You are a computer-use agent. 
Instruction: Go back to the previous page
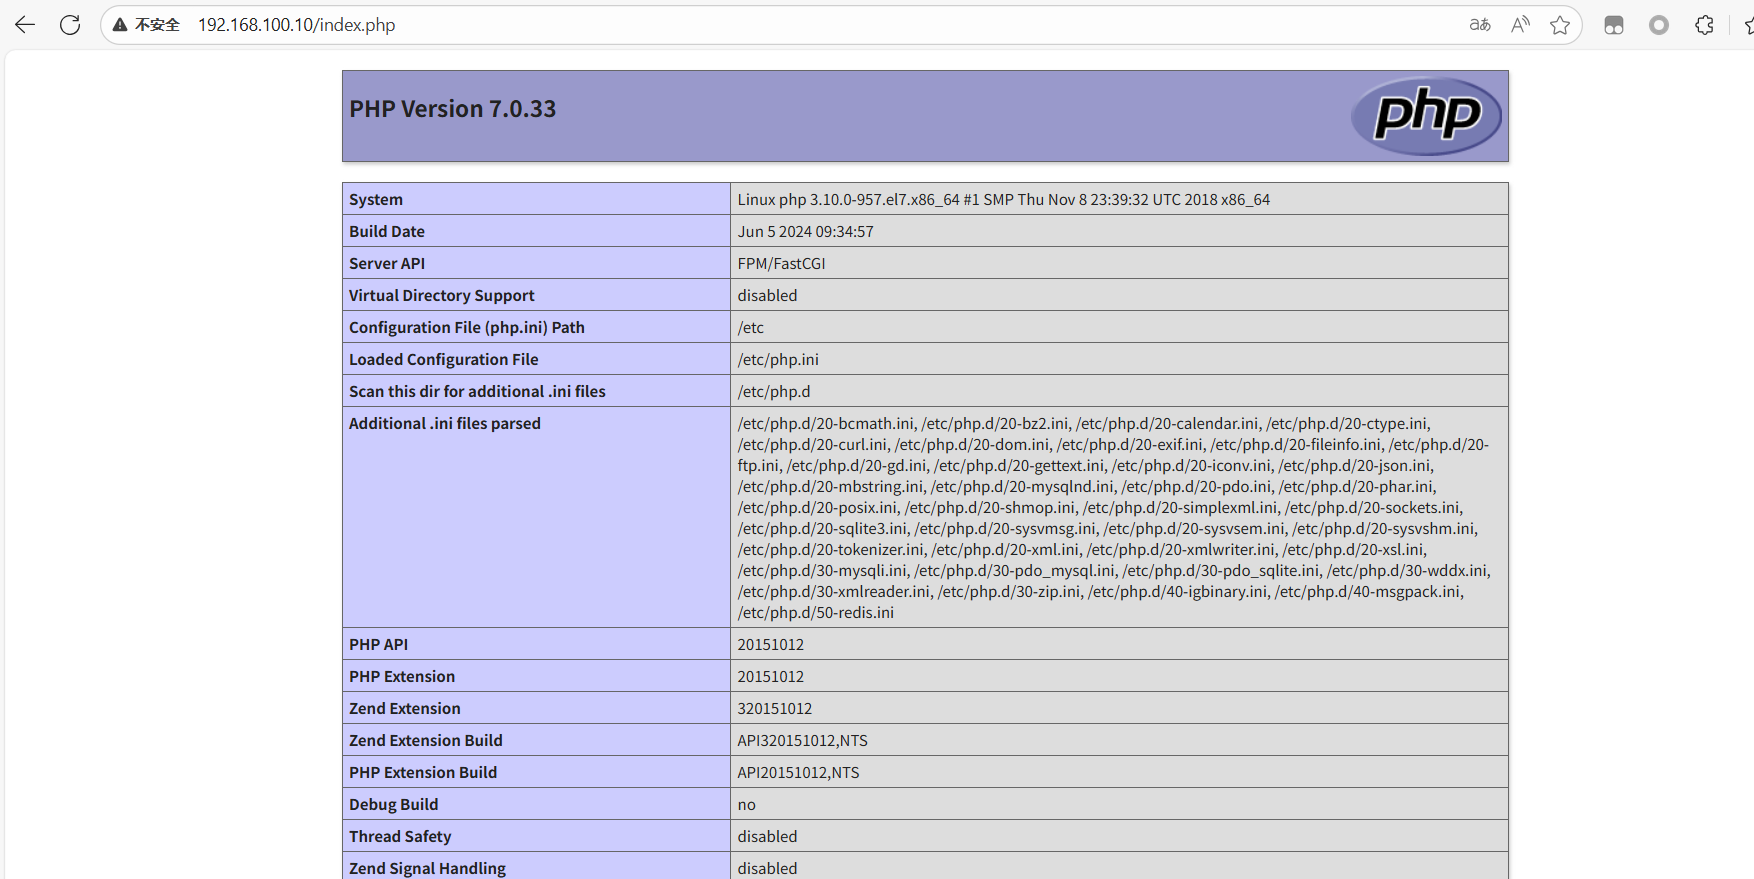pyautogui.click(x=25, y=25)
